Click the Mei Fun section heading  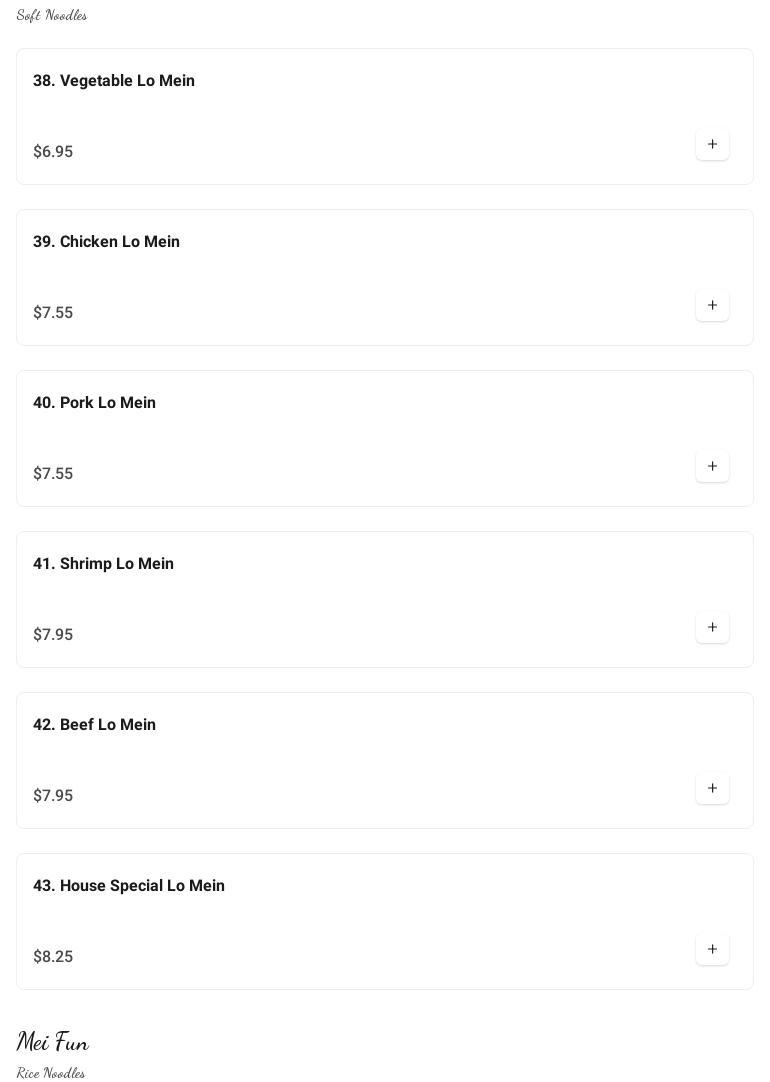[x=53, y=1042]
